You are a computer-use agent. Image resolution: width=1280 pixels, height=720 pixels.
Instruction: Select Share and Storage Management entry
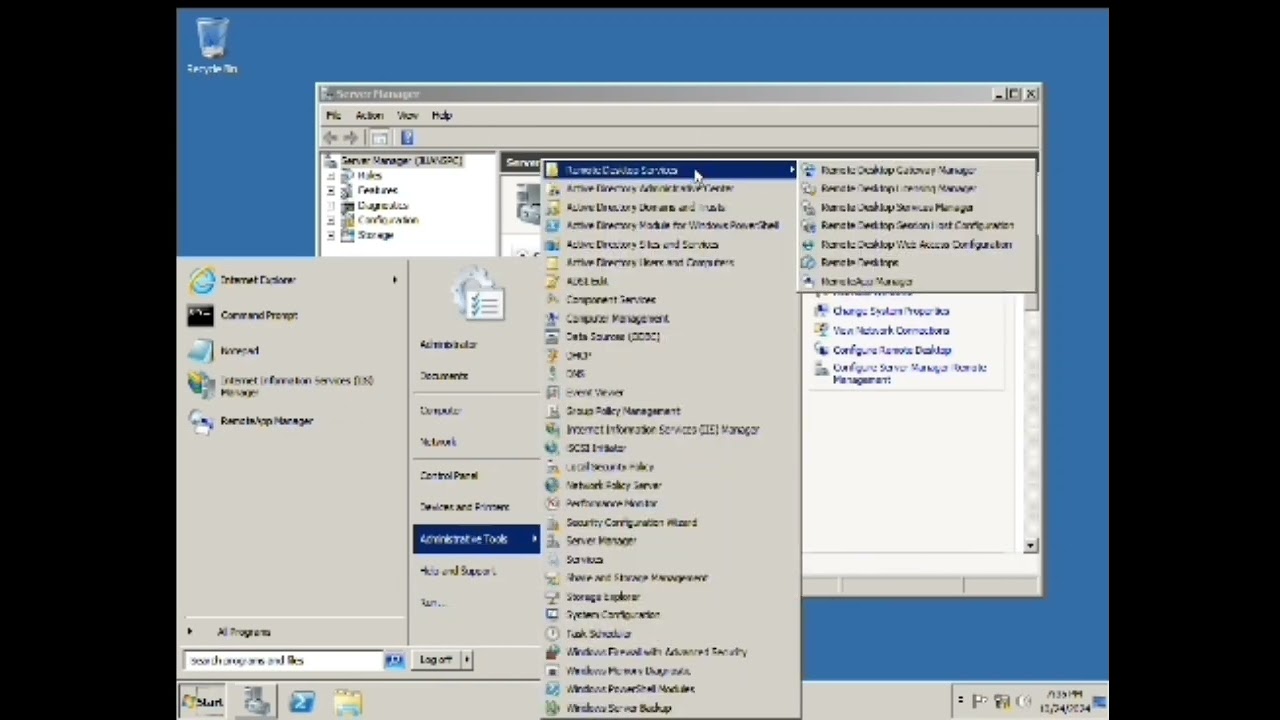[x=671, y=578]
